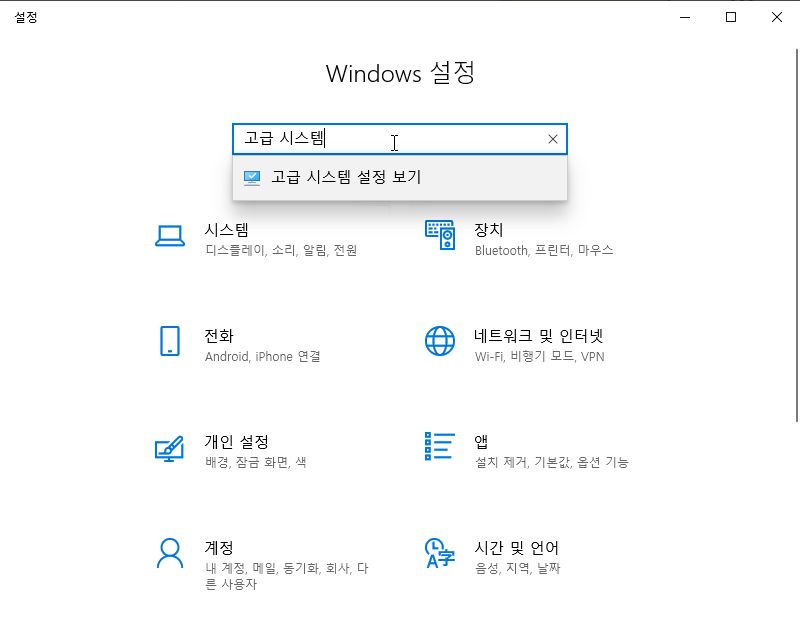This screenshot has height=633, width=800.
Task: Open the 시간 및 언어 icon
Action: pyautogui.click(x=439, y=553)
